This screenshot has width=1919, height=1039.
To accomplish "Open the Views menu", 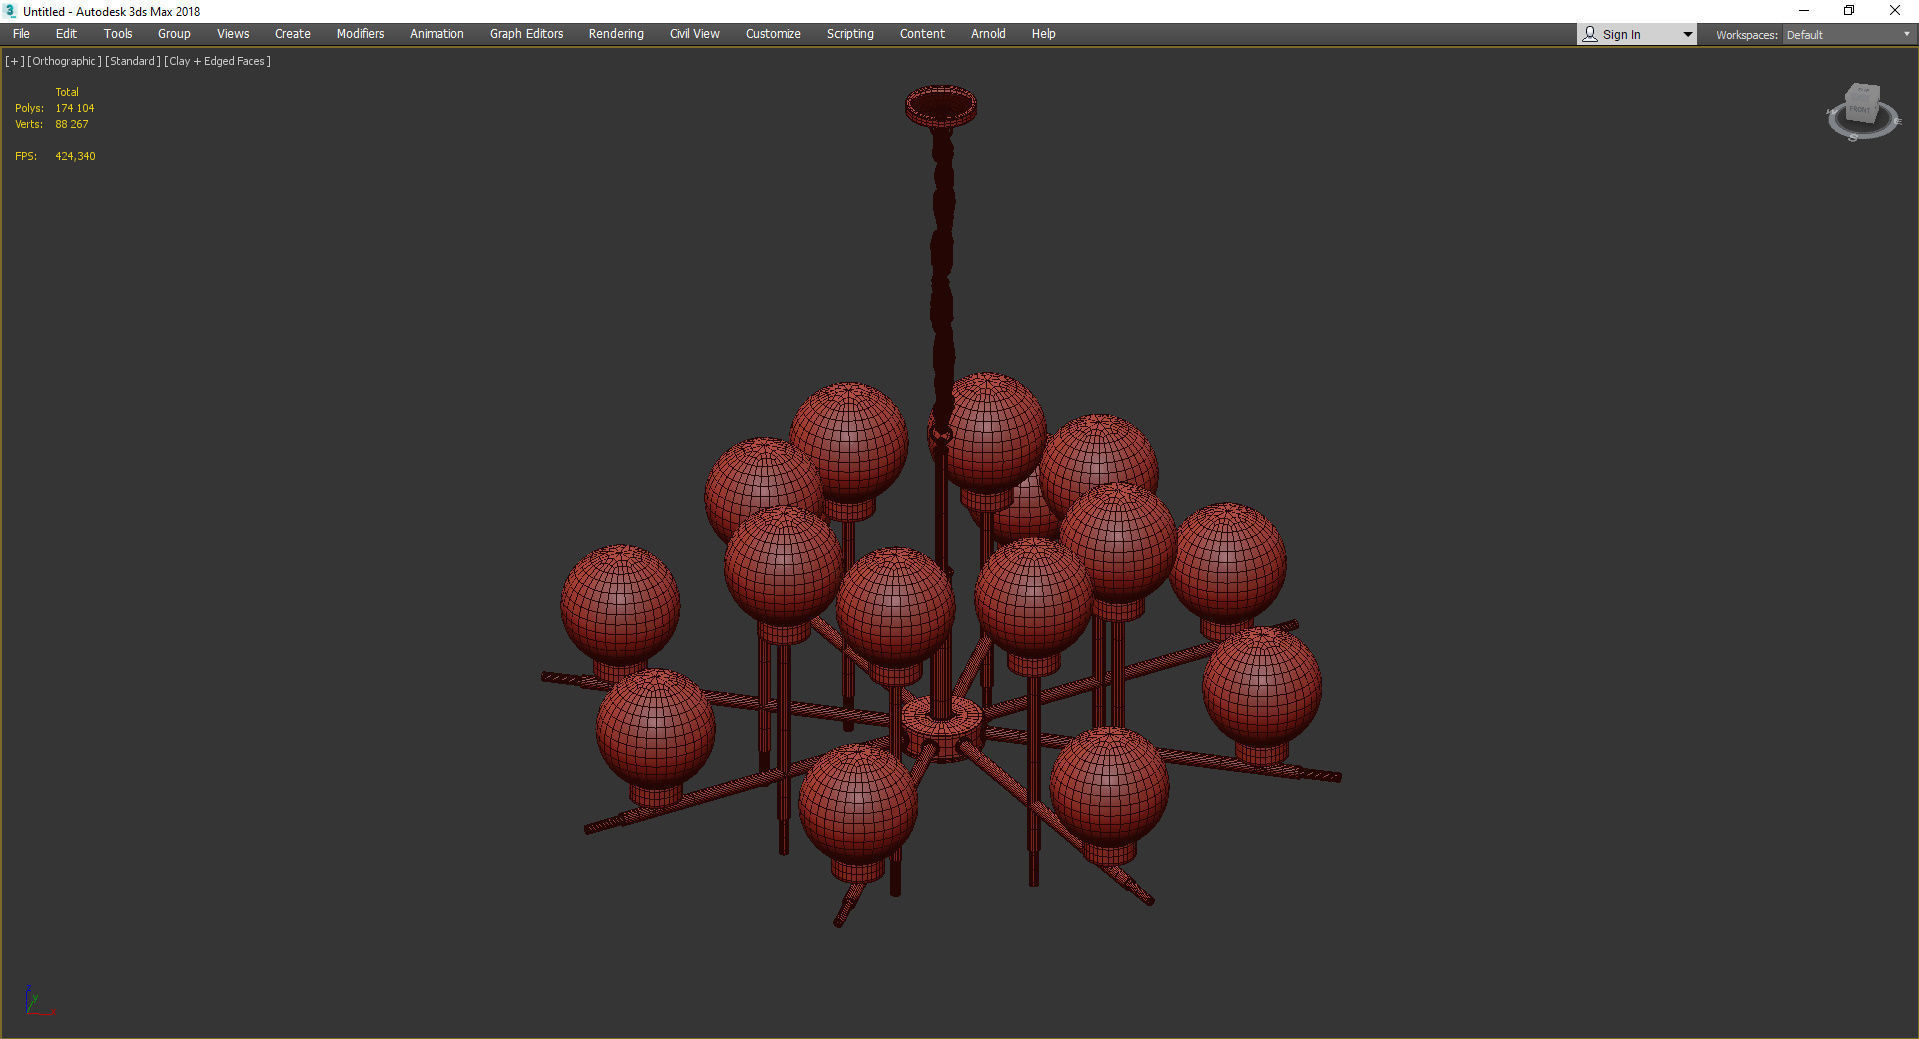I will 233,34.
